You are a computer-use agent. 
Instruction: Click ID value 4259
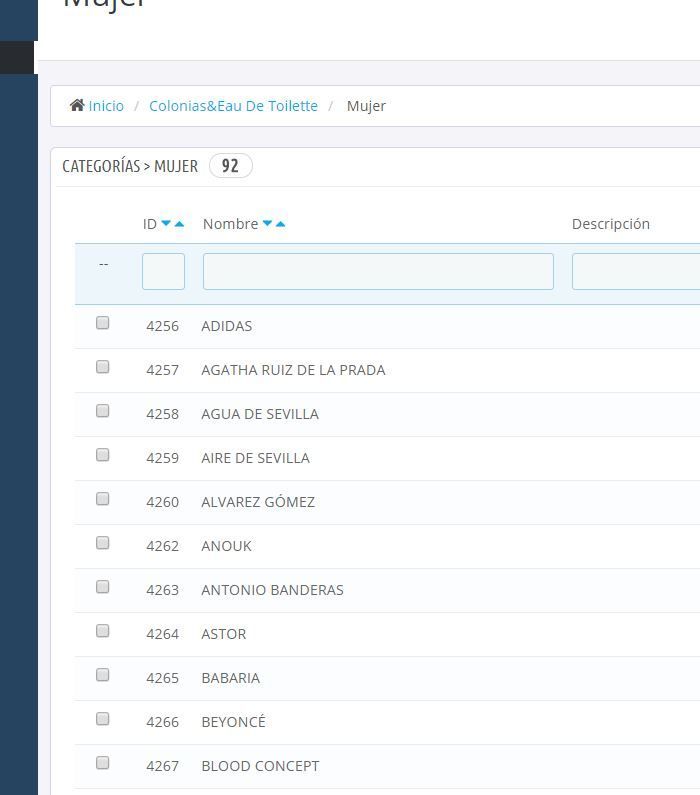pos(162,458)
